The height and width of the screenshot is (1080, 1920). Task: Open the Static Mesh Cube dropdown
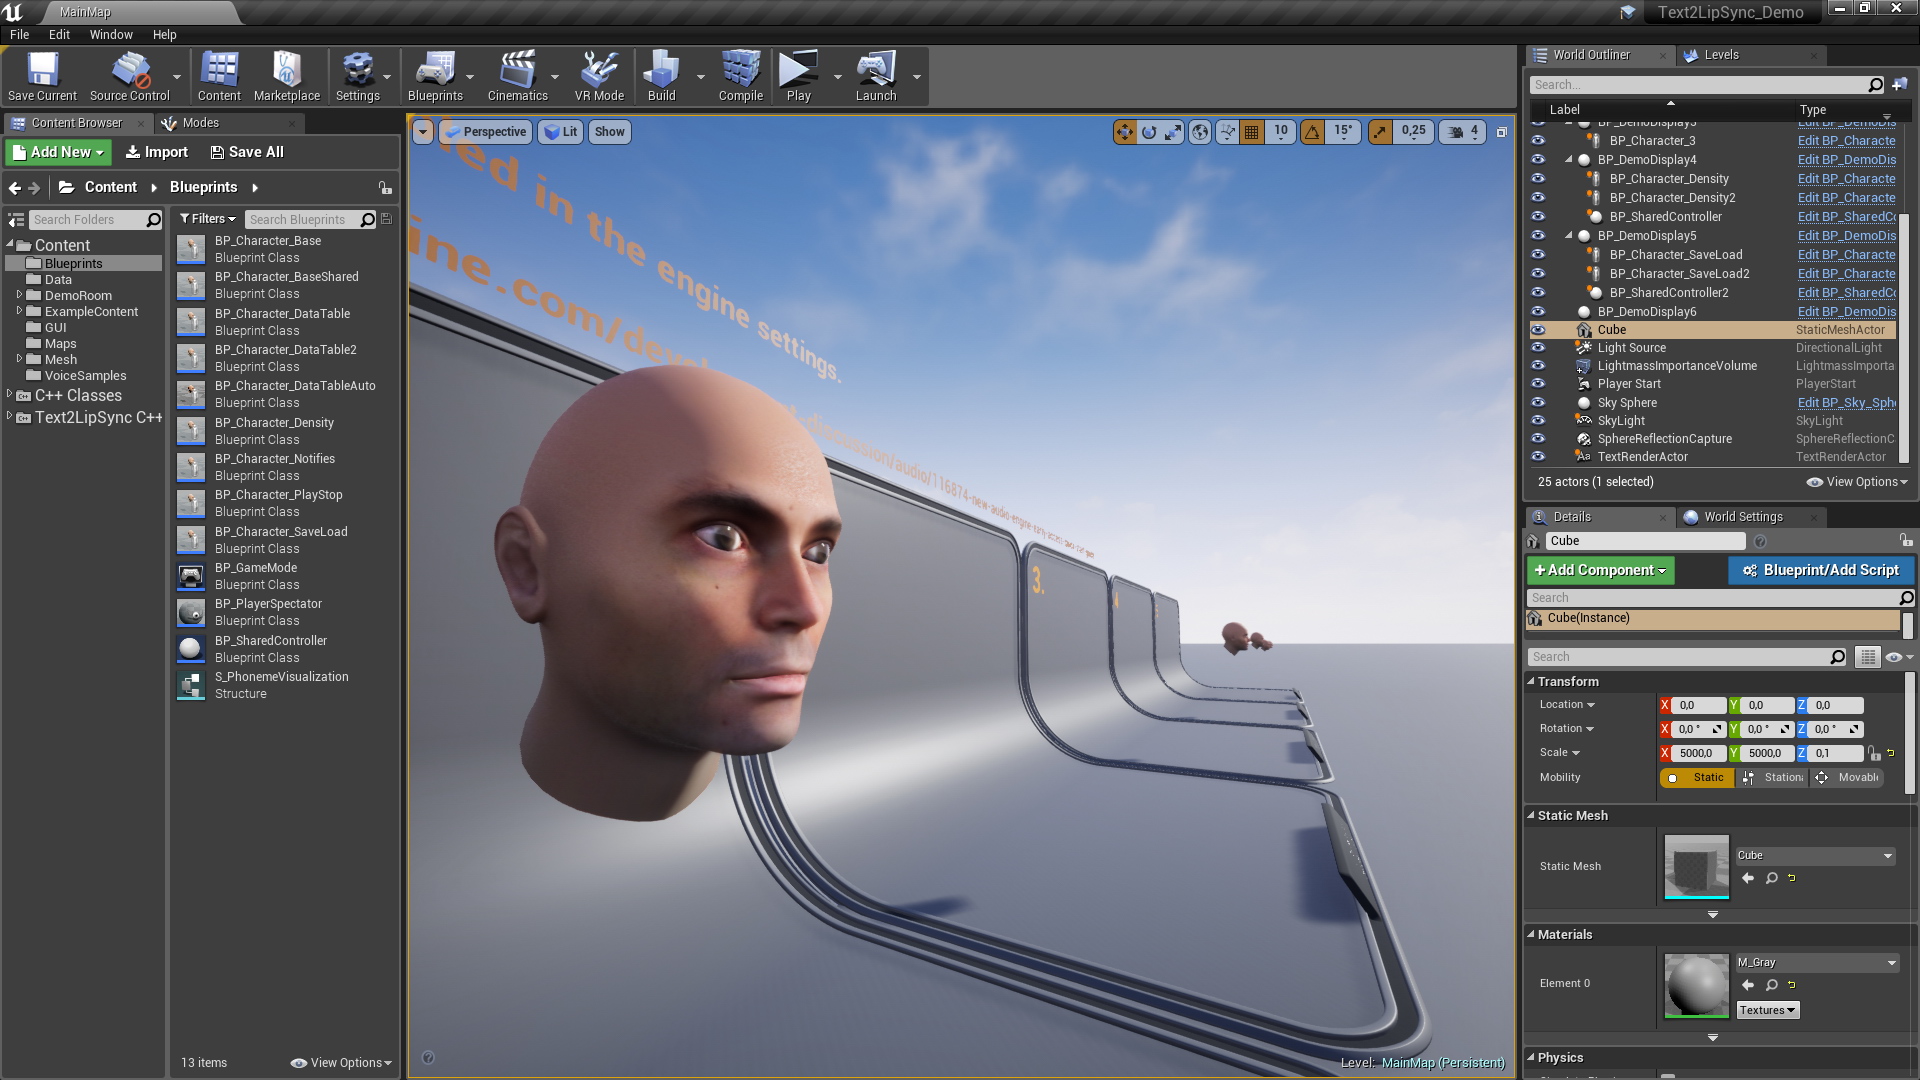pyautogui.click(x=1814, y=856)
